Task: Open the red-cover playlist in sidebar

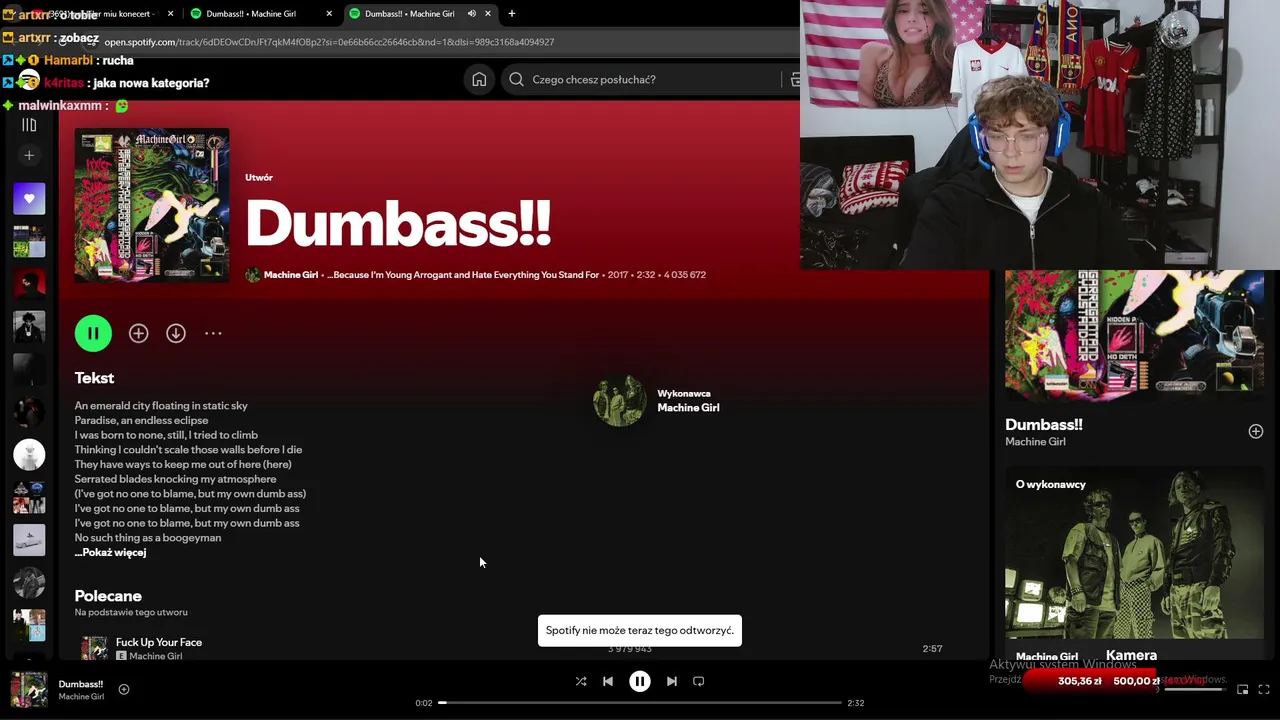Action: tap(29, 284)
